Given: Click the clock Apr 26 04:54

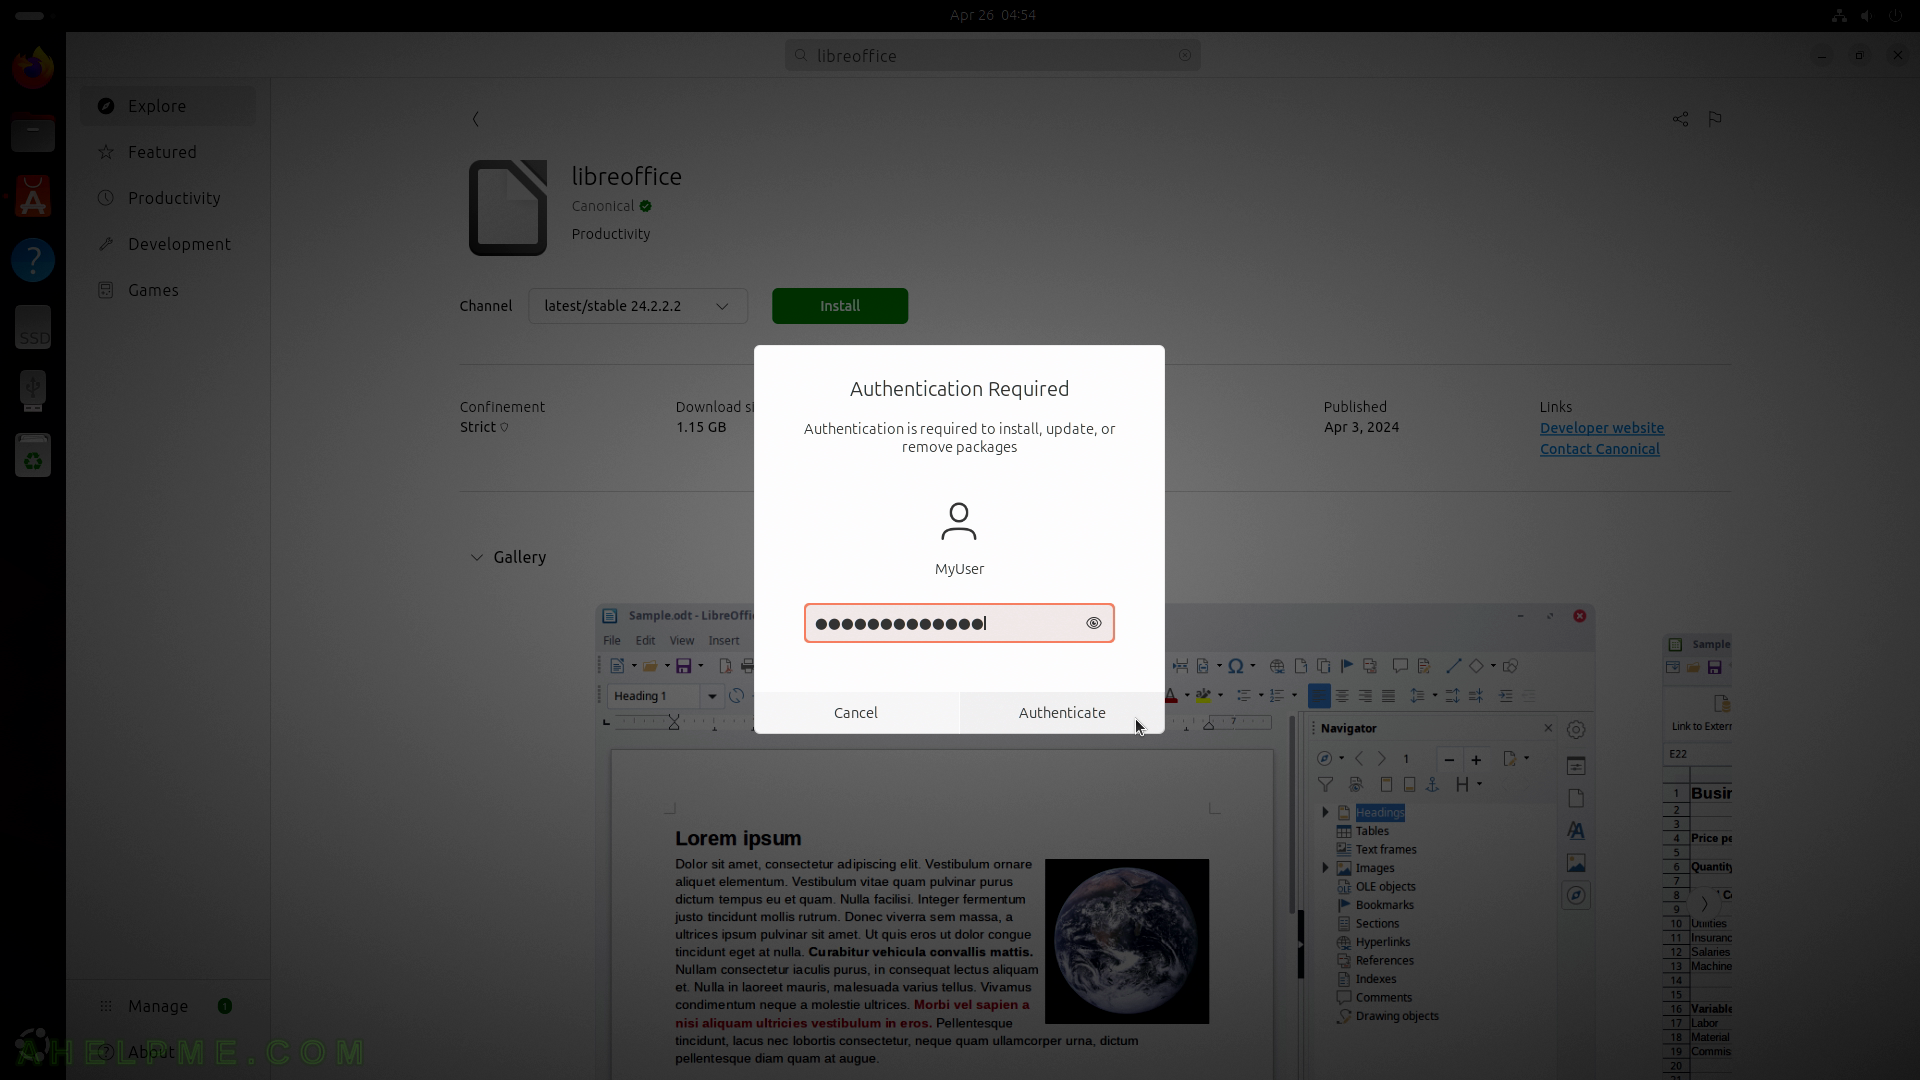Looking at the screenshot, I should click(x=993, y=15).
